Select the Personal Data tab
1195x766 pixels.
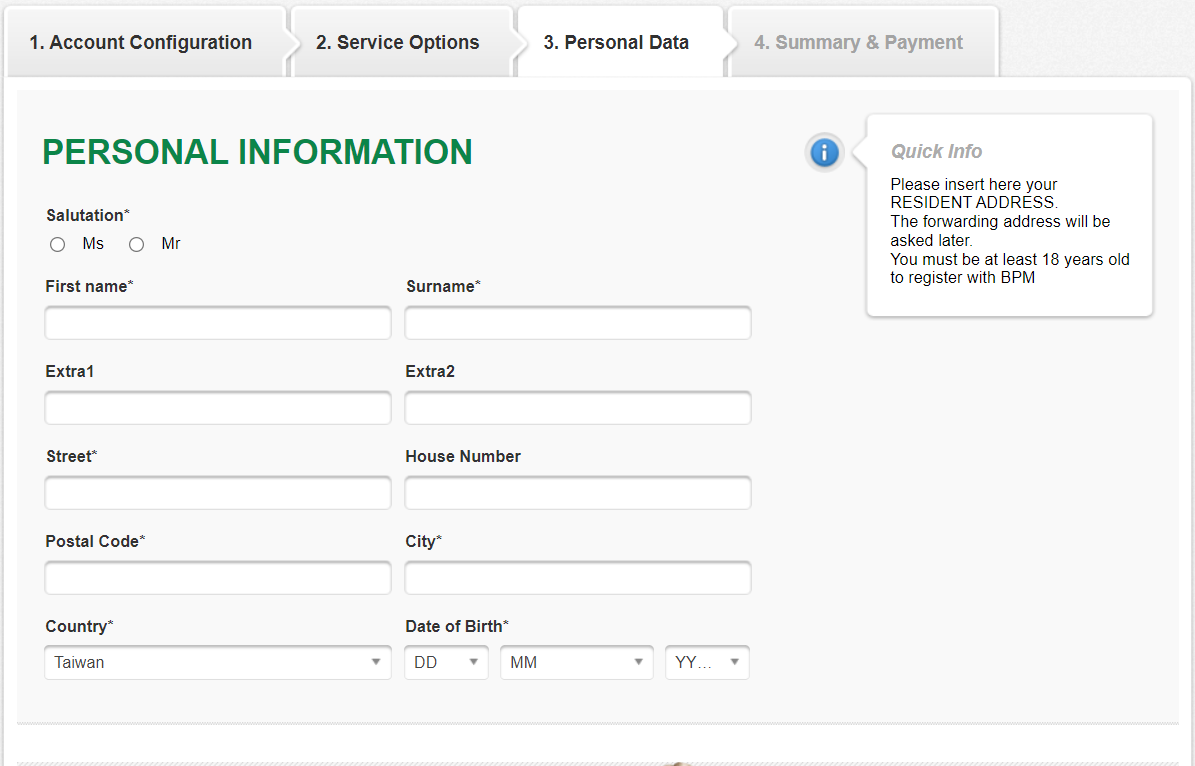click(x=616, y=43)
